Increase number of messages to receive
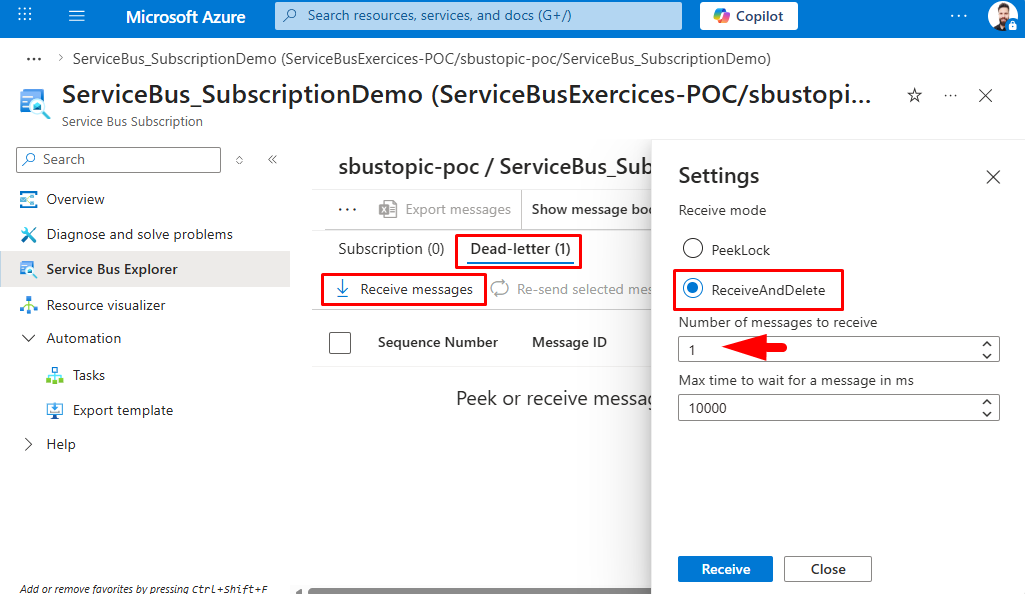Screen dimensions: 1025x594 (x=987, y=344)
